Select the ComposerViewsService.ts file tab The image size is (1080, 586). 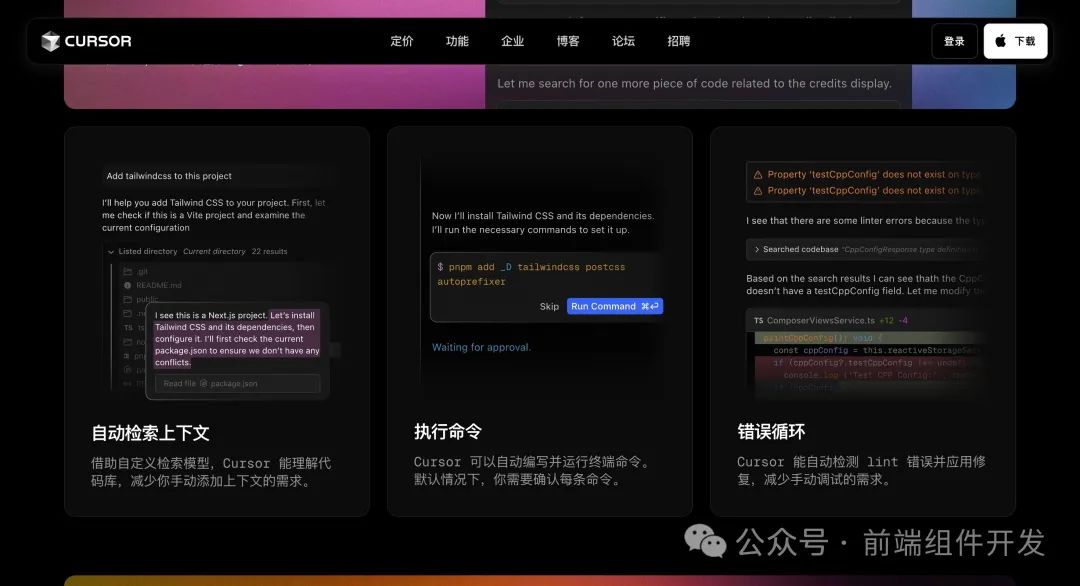(x=822, y=321)
